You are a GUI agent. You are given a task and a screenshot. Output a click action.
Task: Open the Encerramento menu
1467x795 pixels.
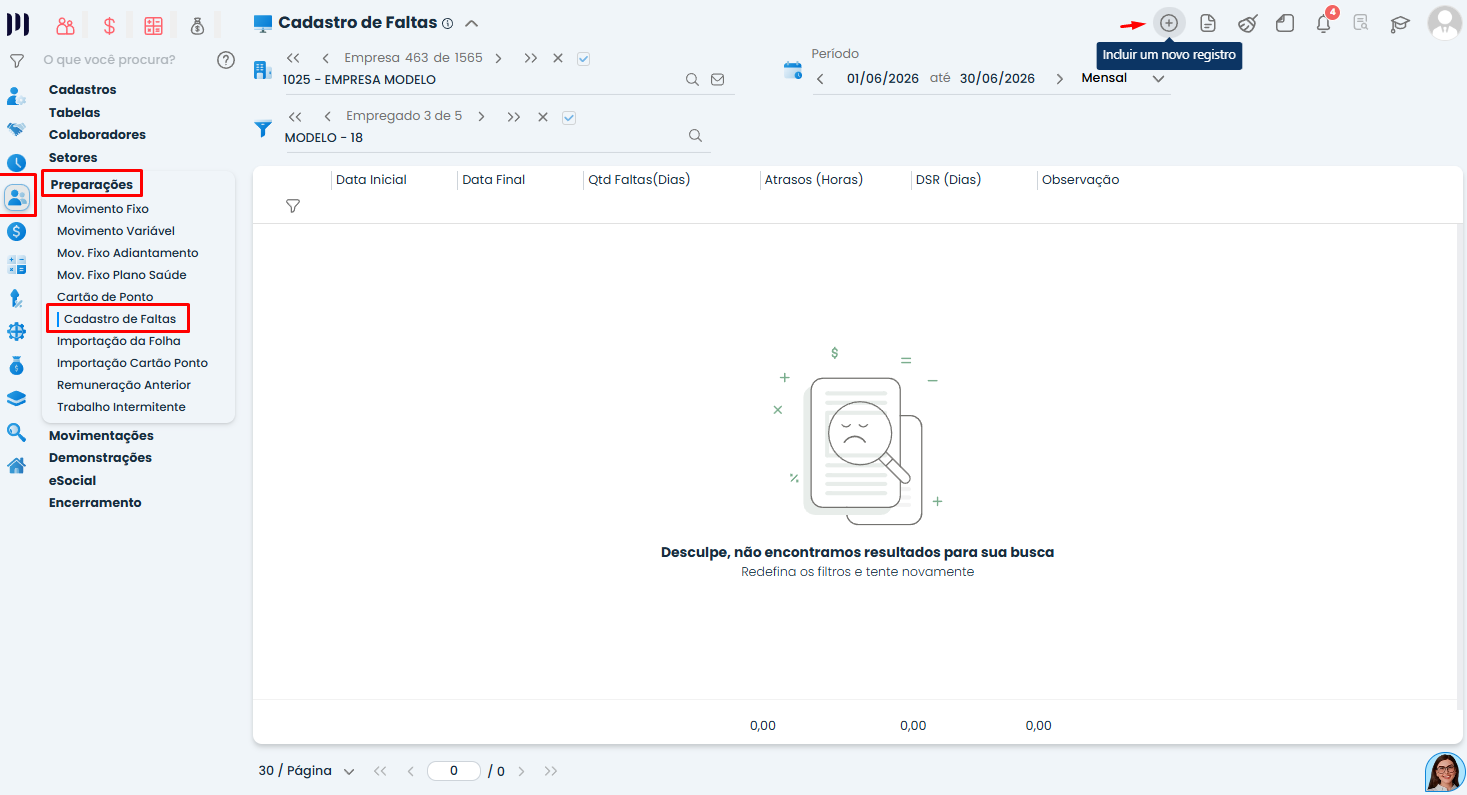[x=95, y=503]
